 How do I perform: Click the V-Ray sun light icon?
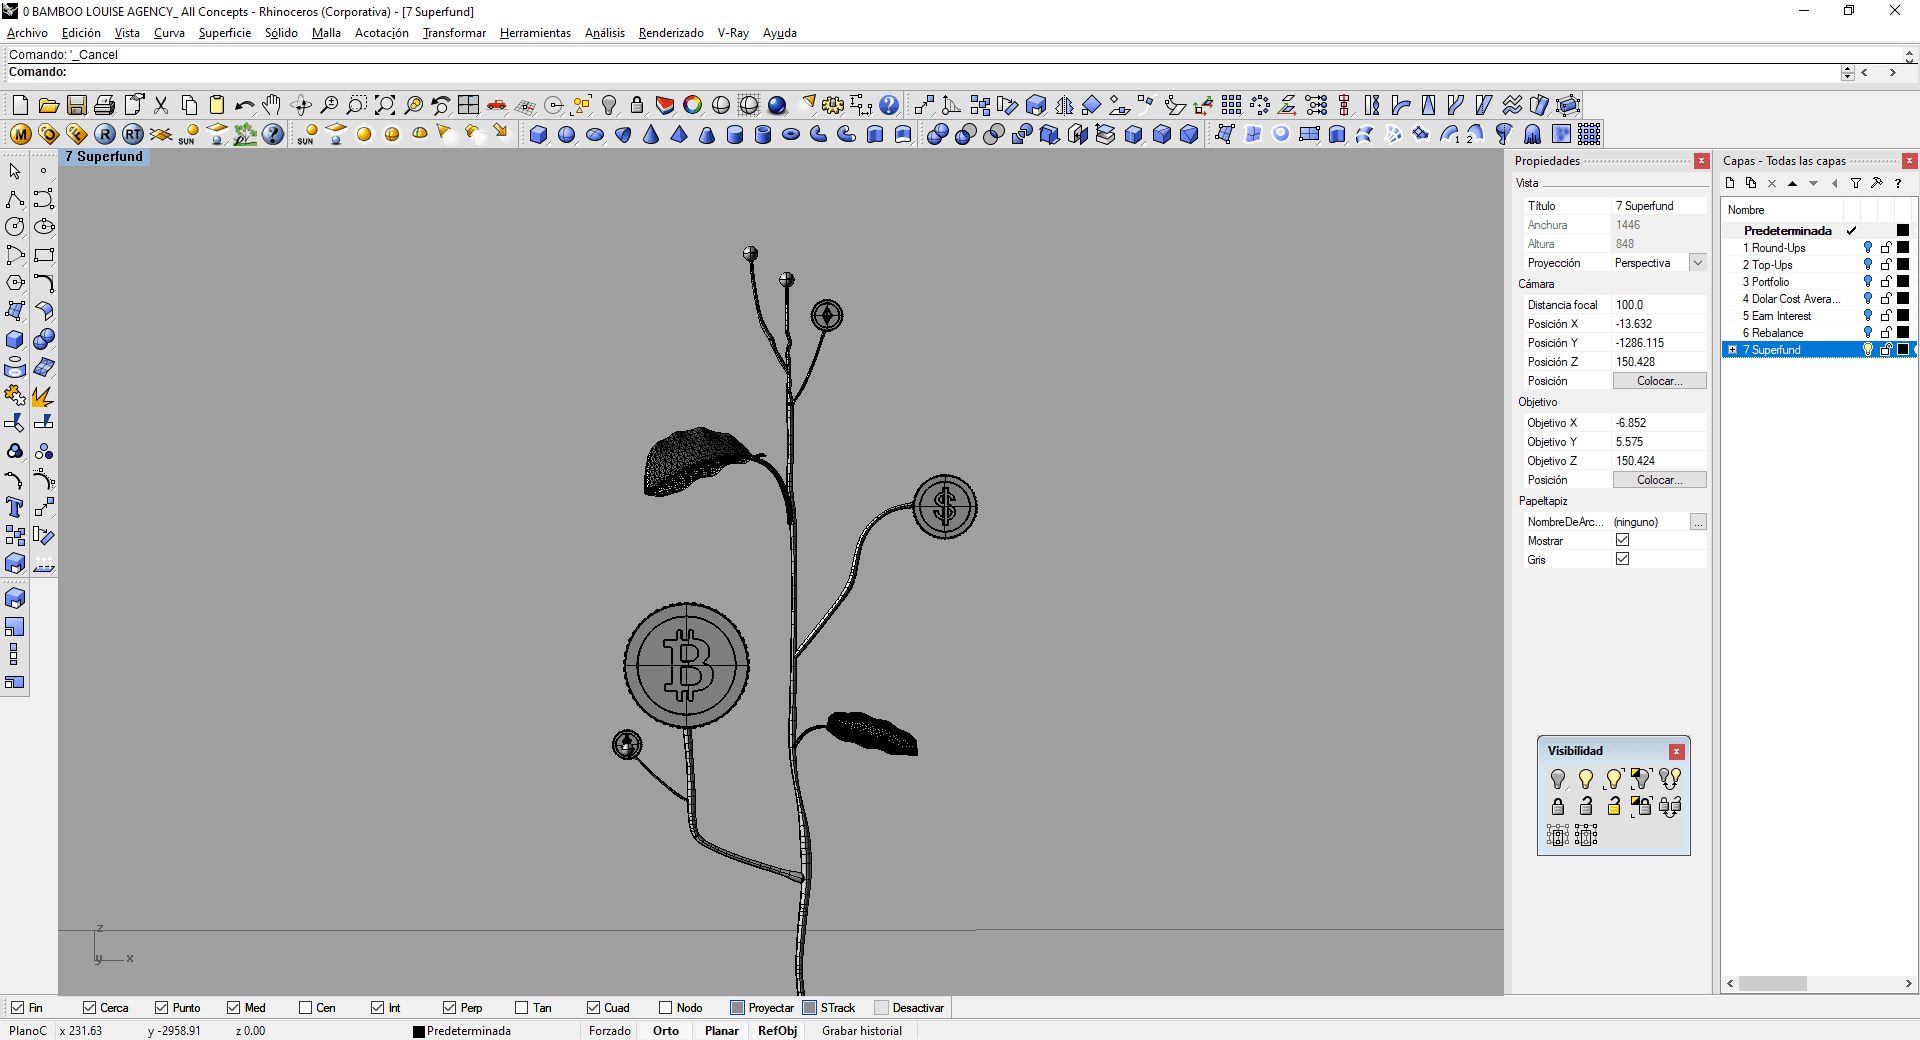point(188,134)
